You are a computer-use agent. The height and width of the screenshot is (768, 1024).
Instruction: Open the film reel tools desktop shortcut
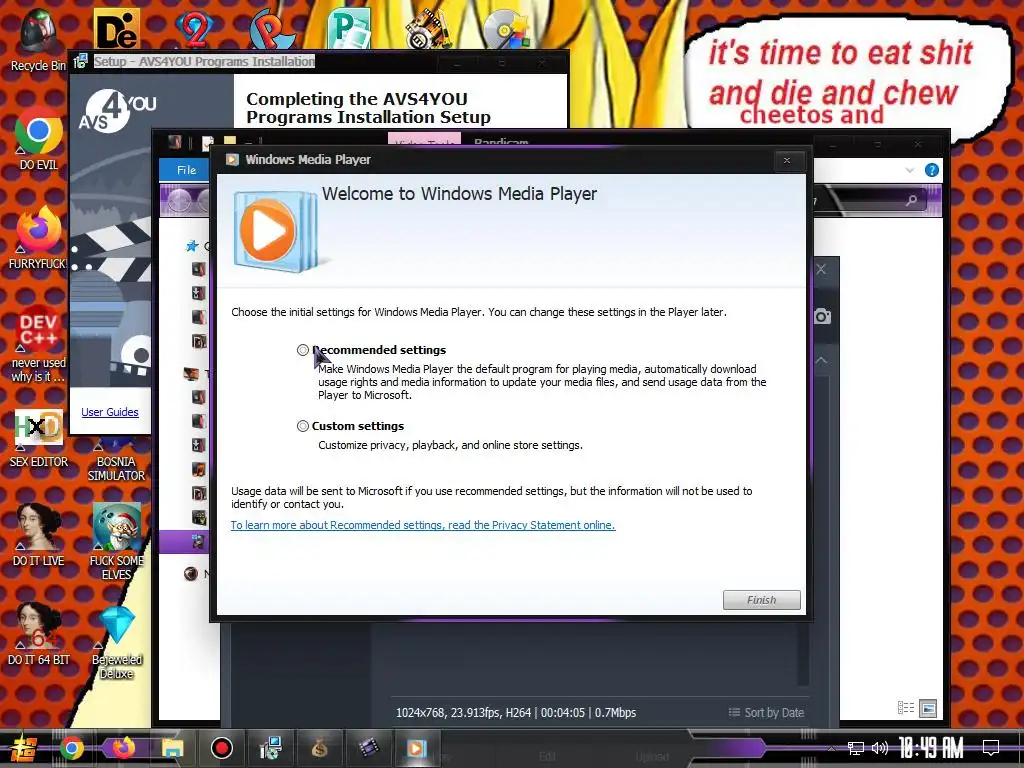(428, 29)
